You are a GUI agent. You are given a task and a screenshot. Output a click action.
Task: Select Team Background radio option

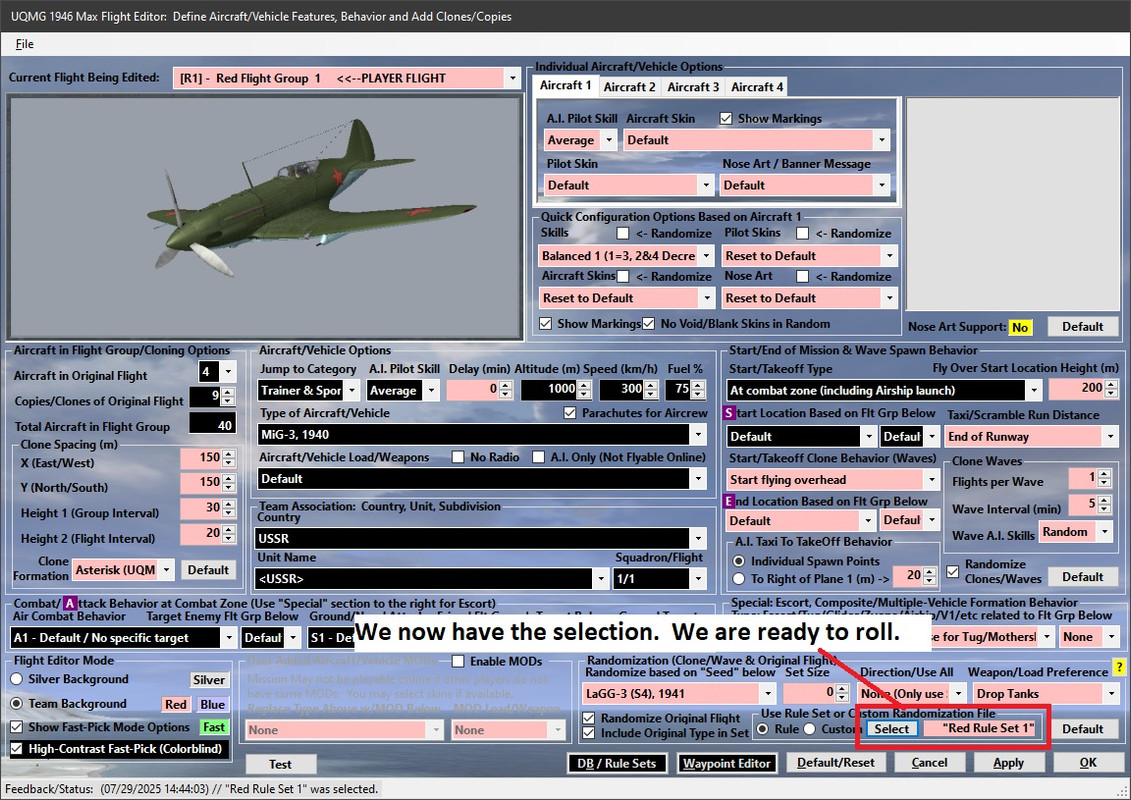[17, 703]
